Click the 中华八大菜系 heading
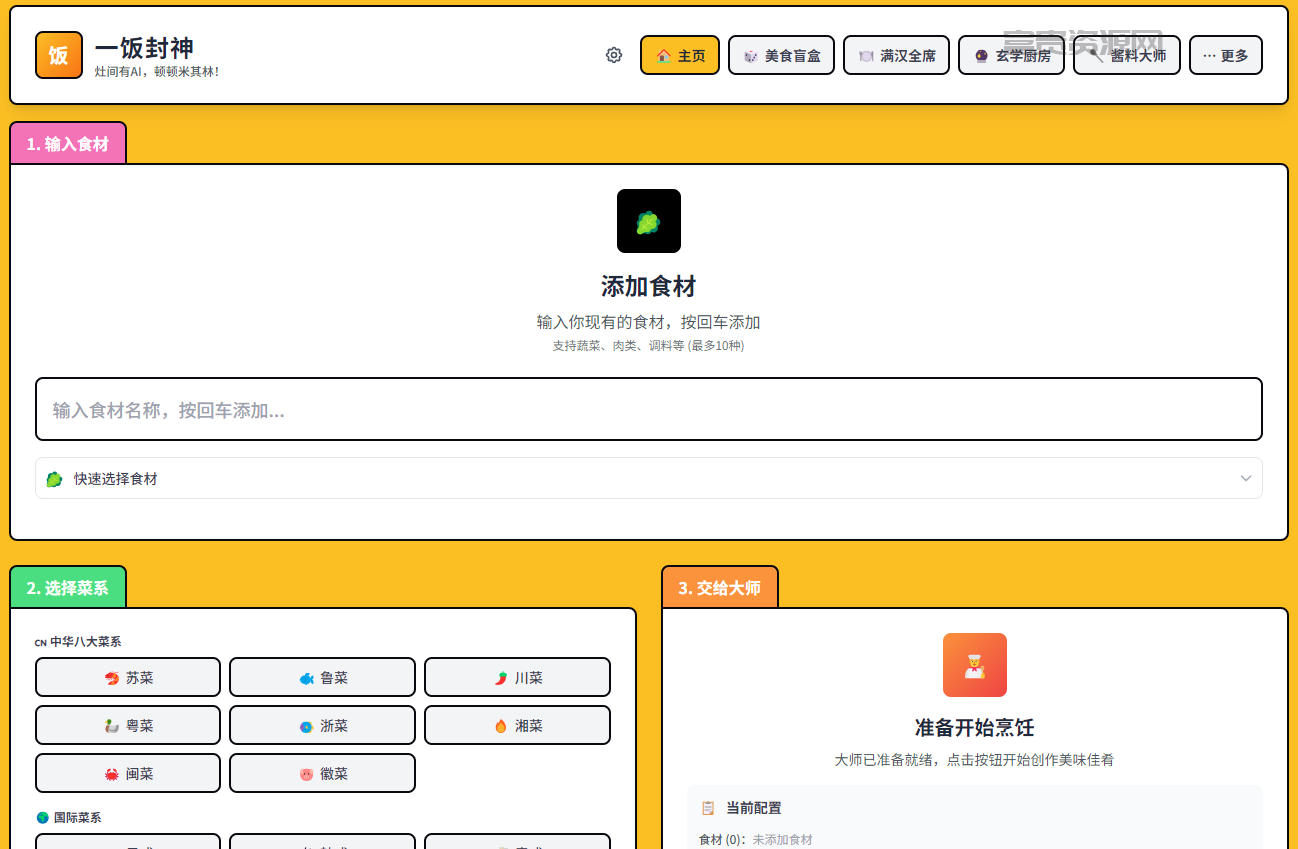1298x849 pixels. click(85, 641)
